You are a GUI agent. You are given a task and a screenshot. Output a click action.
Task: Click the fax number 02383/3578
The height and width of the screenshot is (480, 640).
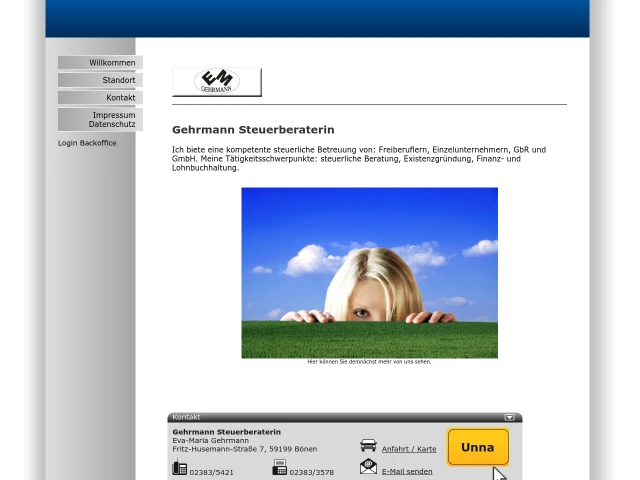(x=311, y=472)
